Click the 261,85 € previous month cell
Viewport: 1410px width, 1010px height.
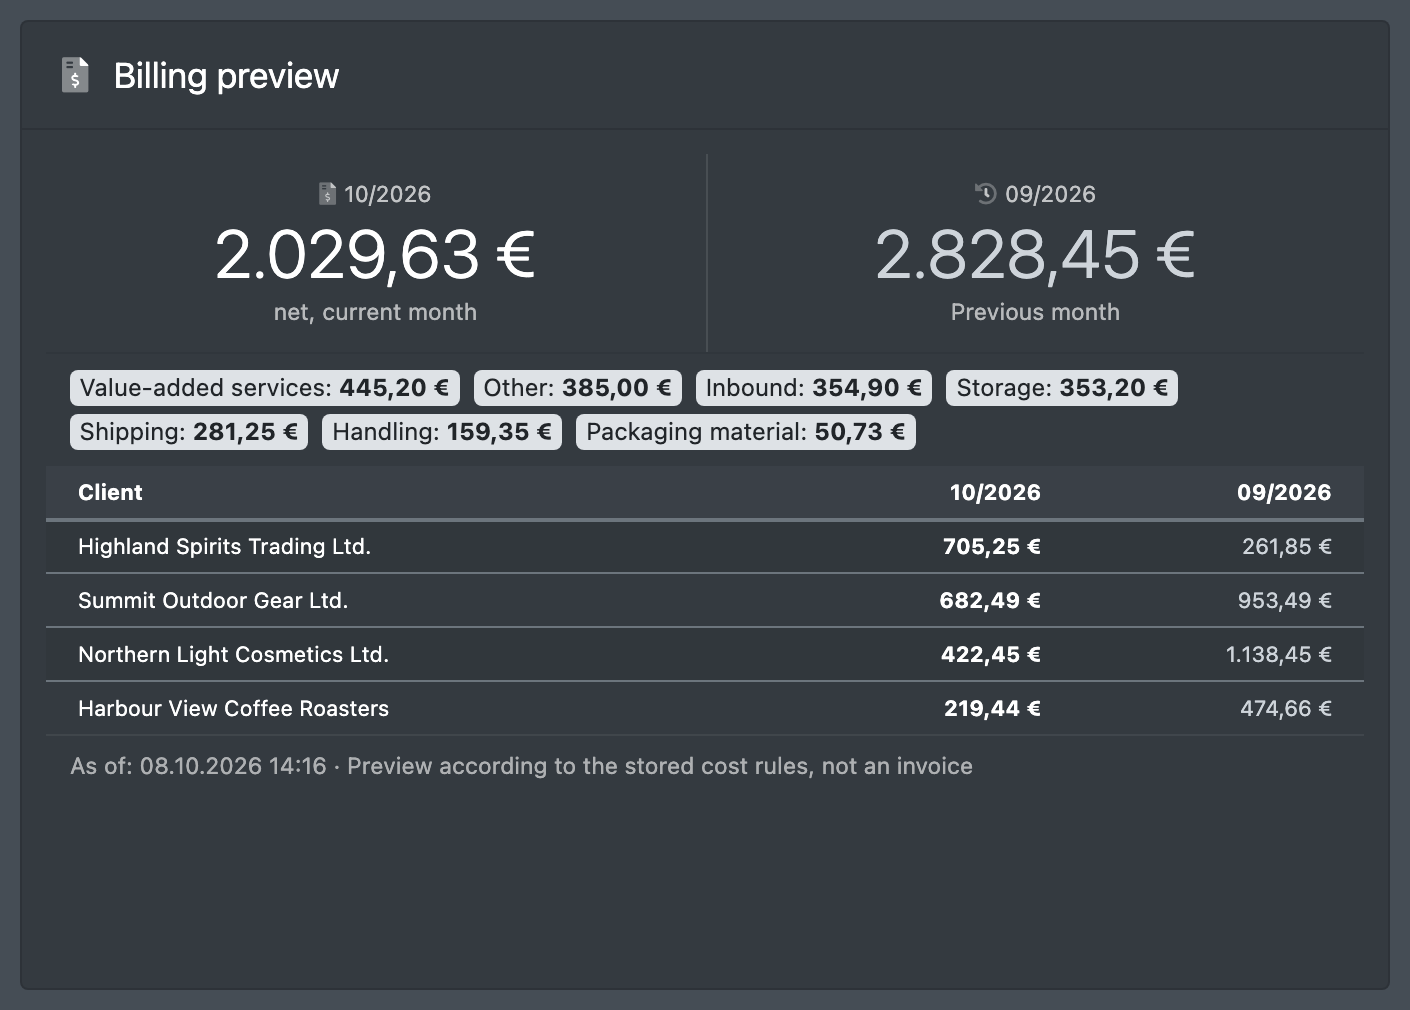[x=1287, y=547]
